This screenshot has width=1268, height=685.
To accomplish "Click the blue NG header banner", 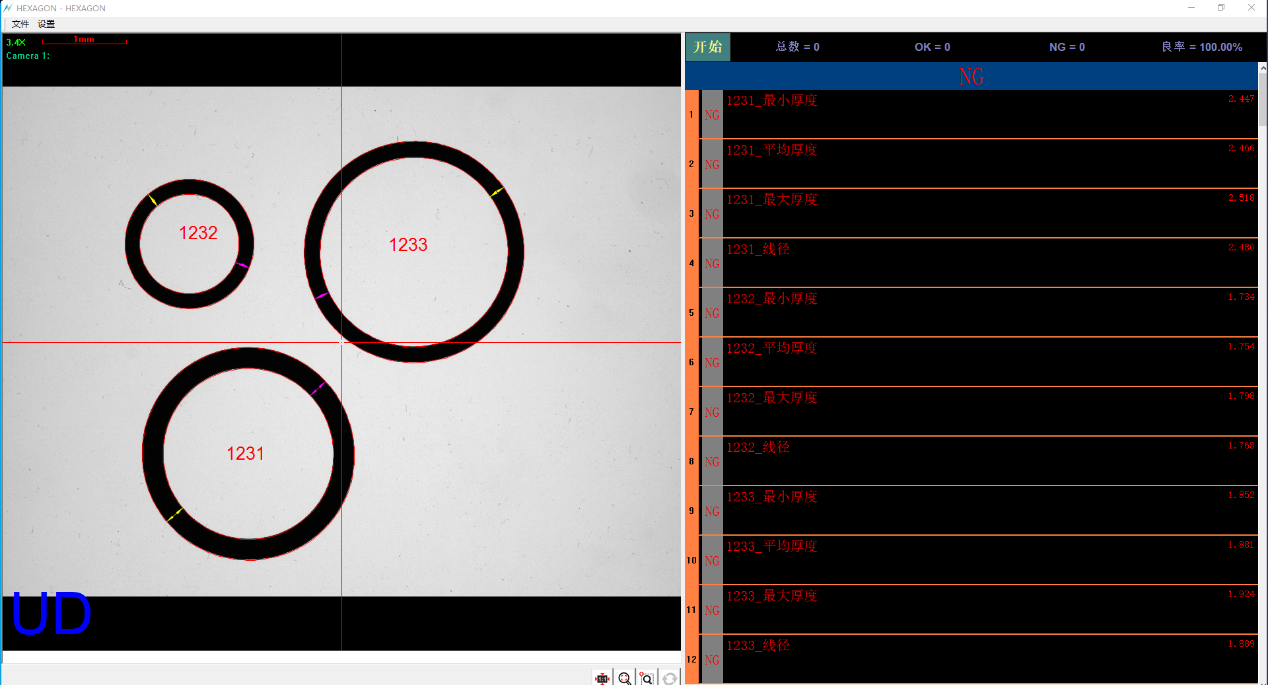I will pyautogui.click(x=971, y=75).
